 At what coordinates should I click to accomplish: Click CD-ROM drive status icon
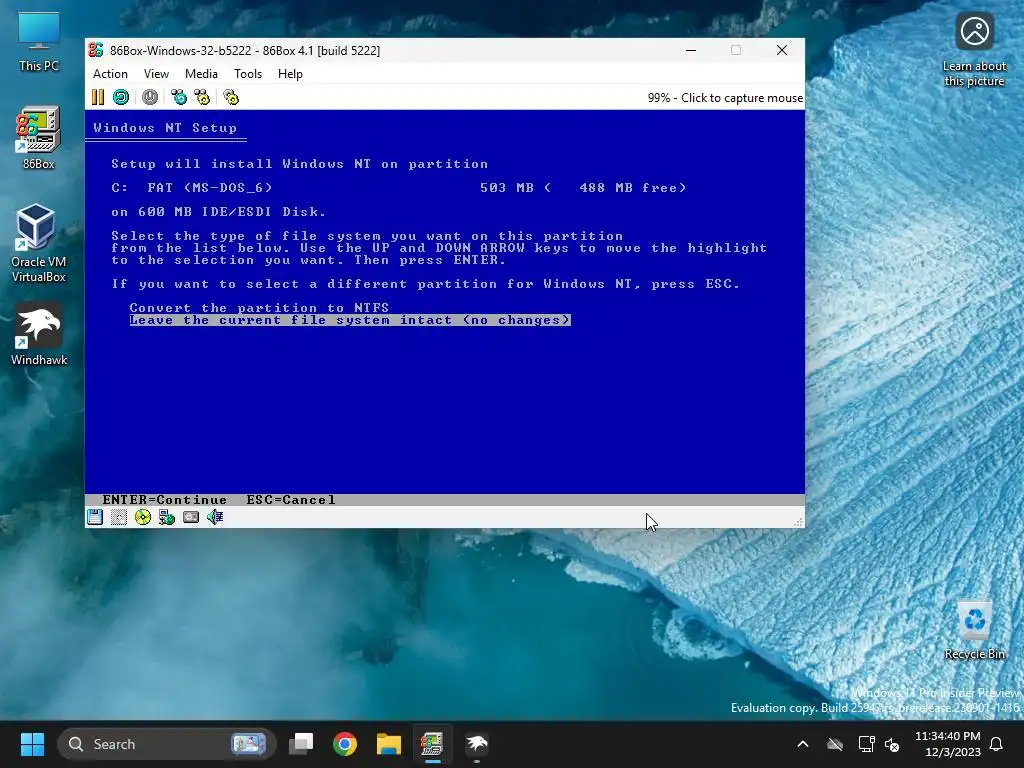(142, 517)
